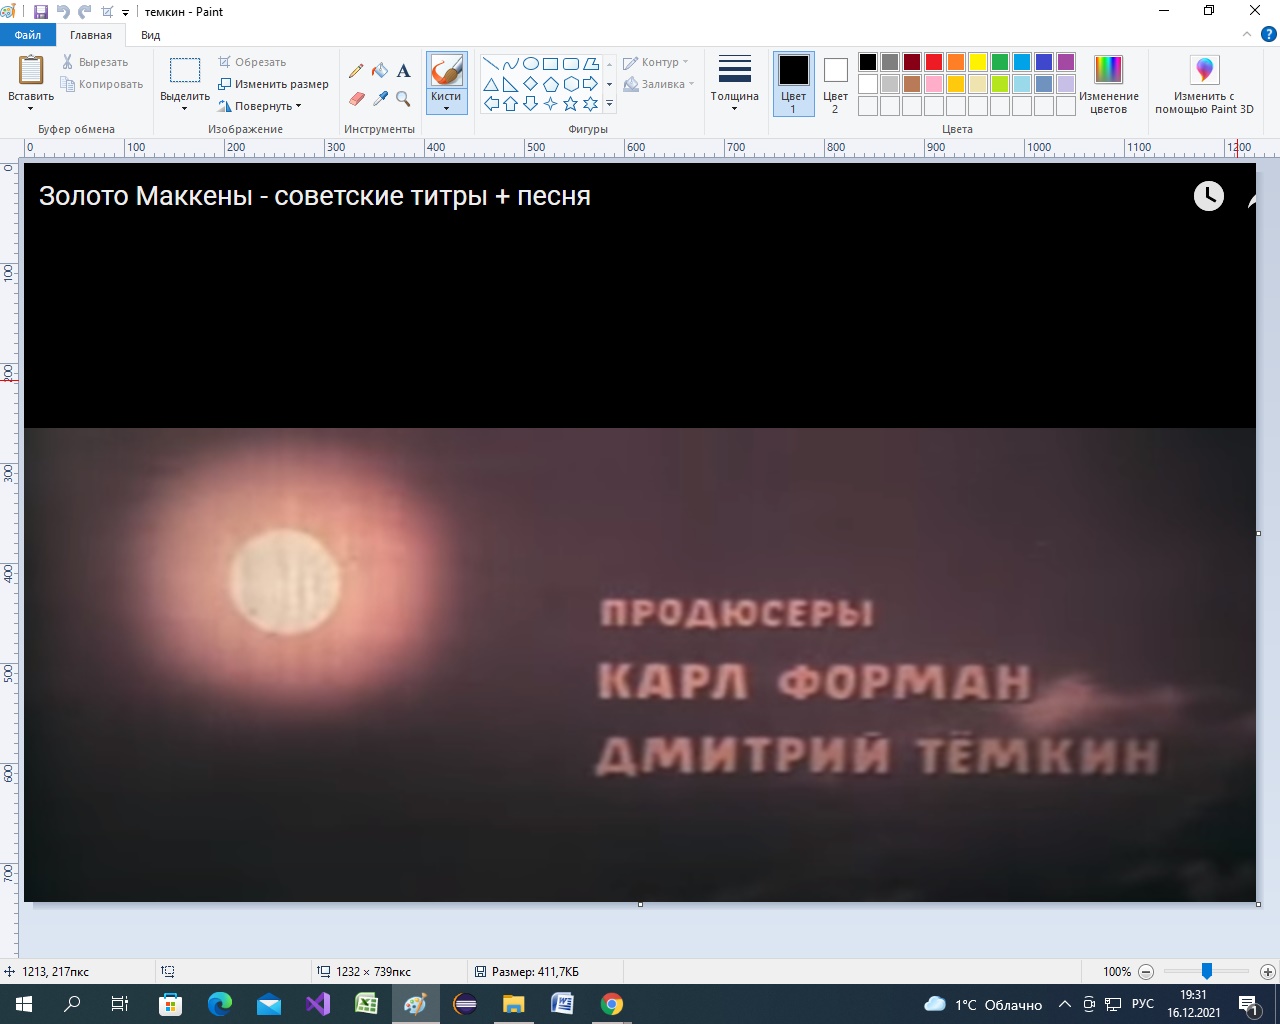Click the Save icon in the quick access toolbar
This screenshot has width=1280, height=1024.
[x=41, y=12]
